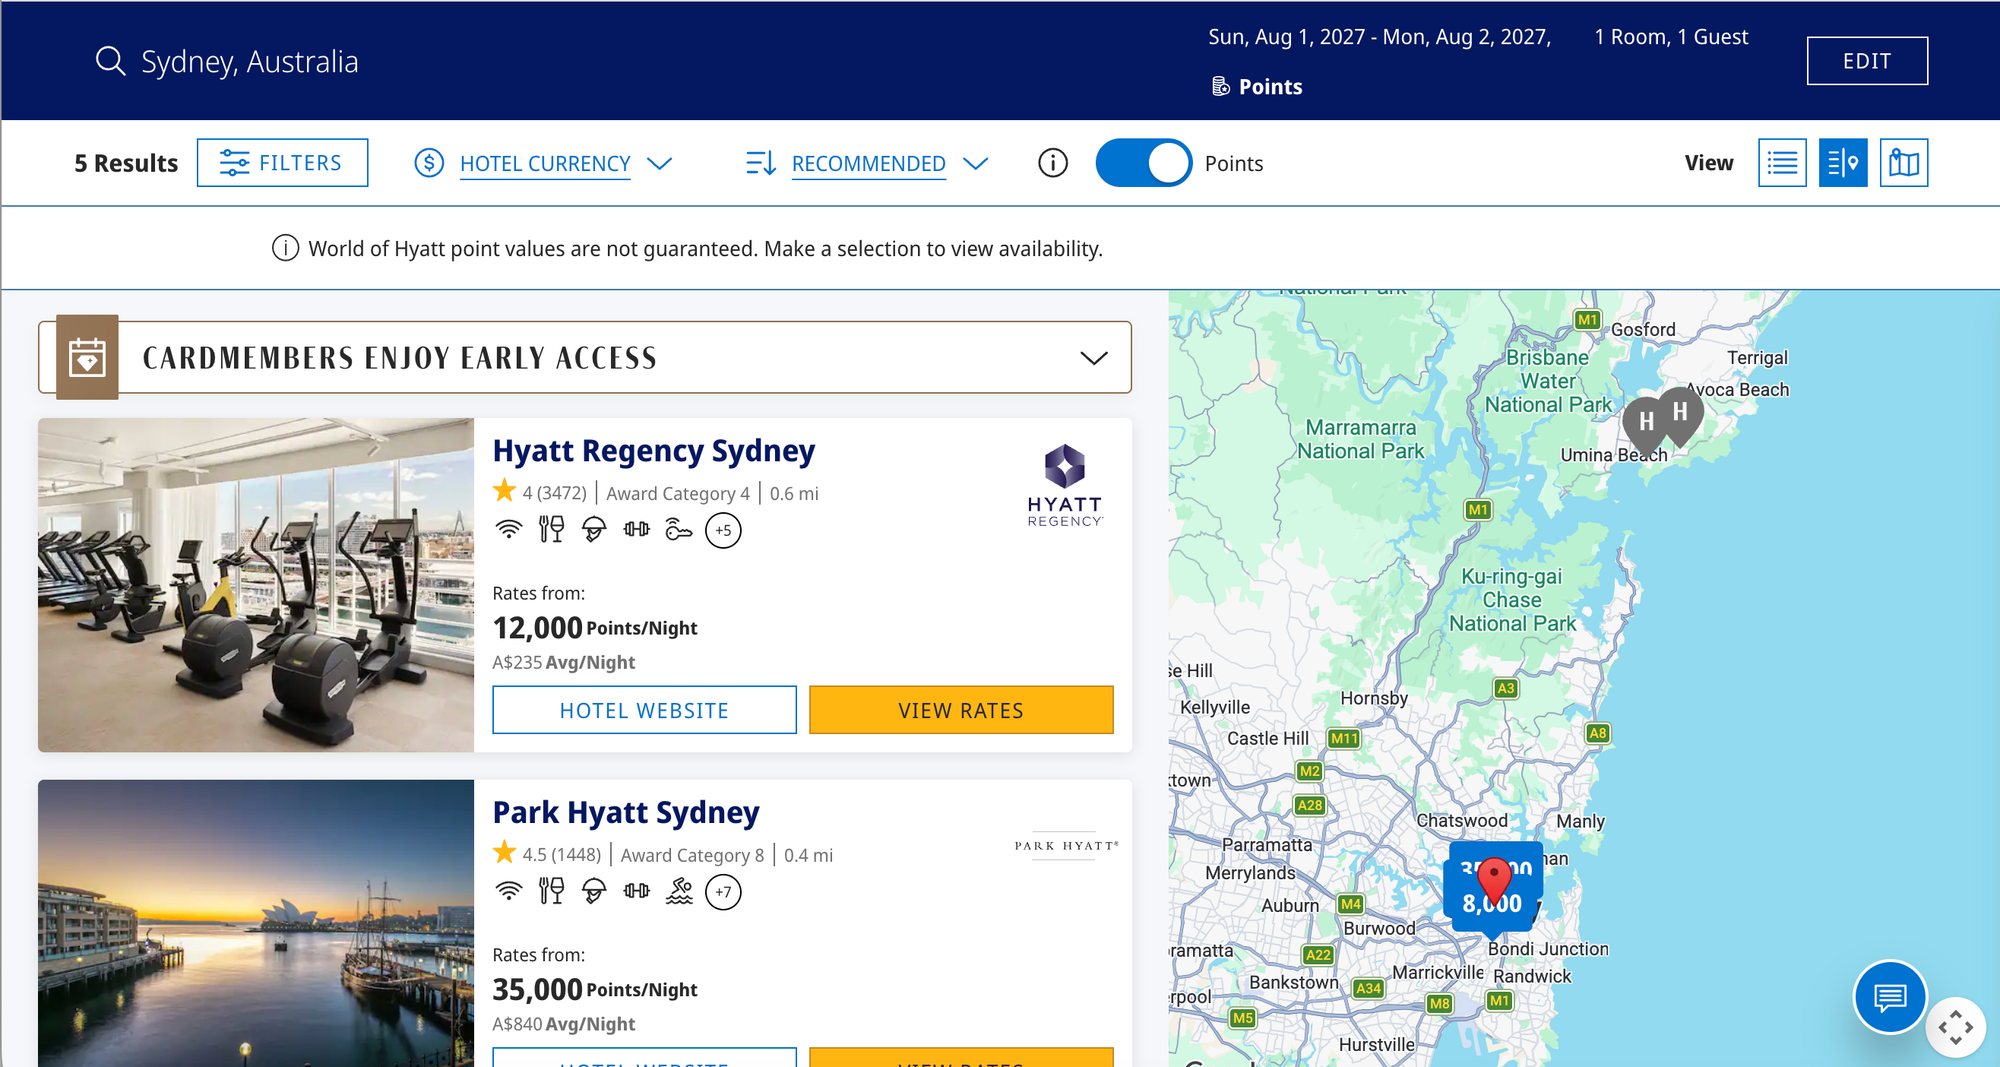Click the info icon beside Points toggle
This screenshot has width=2000, height=1067.
click(1053, 163)
